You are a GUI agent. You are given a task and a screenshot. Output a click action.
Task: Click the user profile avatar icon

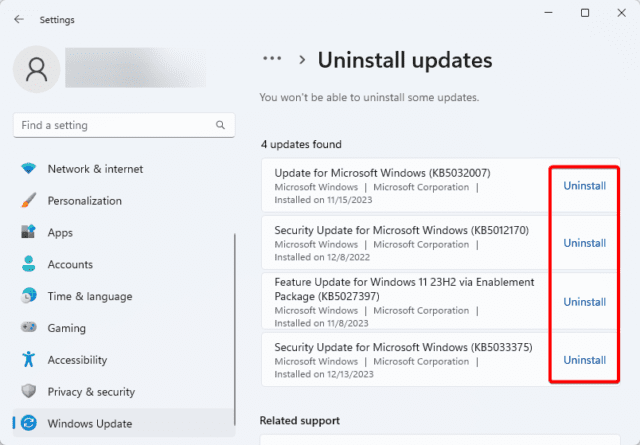coord(37,69)
